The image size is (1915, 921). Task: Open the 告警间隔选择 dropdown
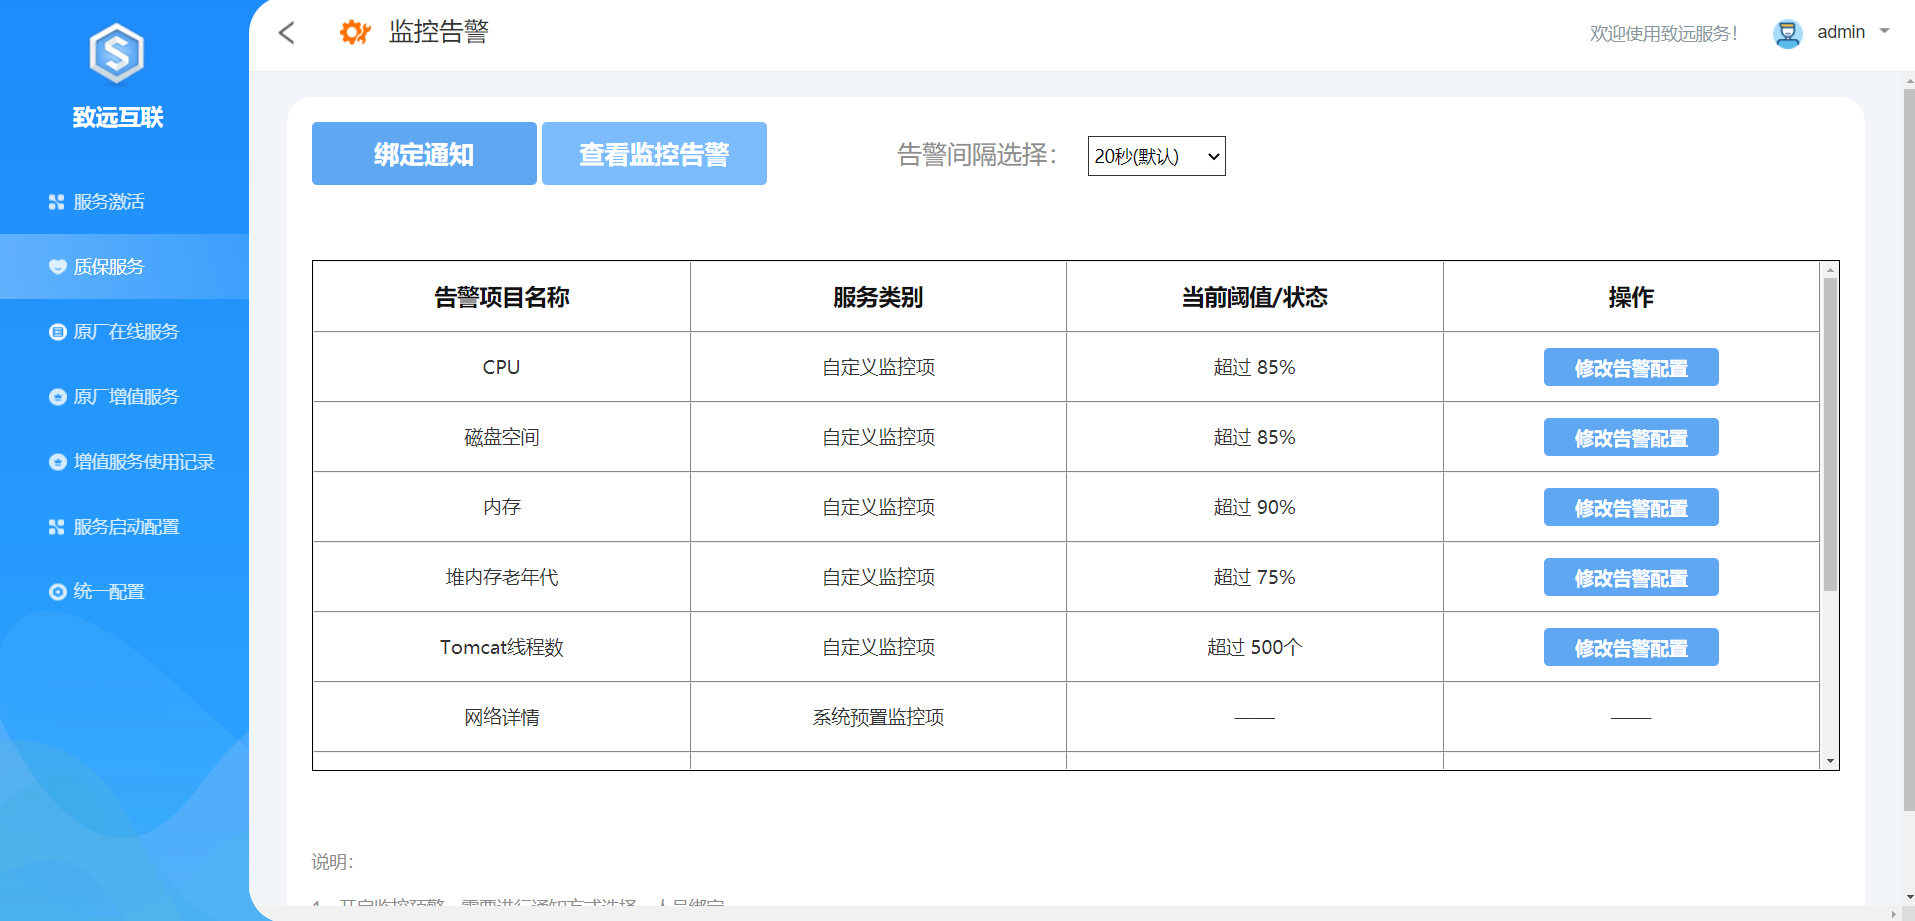1156,156
